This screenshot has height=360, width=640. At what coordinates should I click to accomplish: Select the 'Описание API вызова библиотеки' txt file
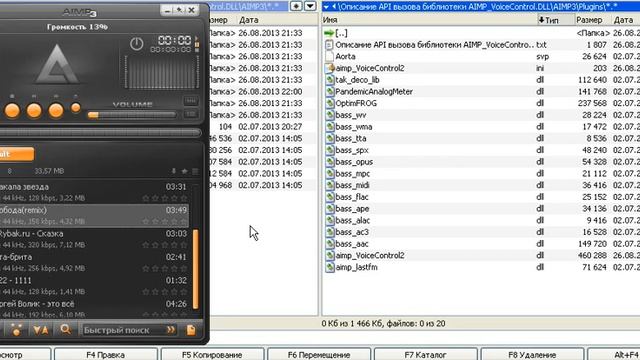click(434, 45)
